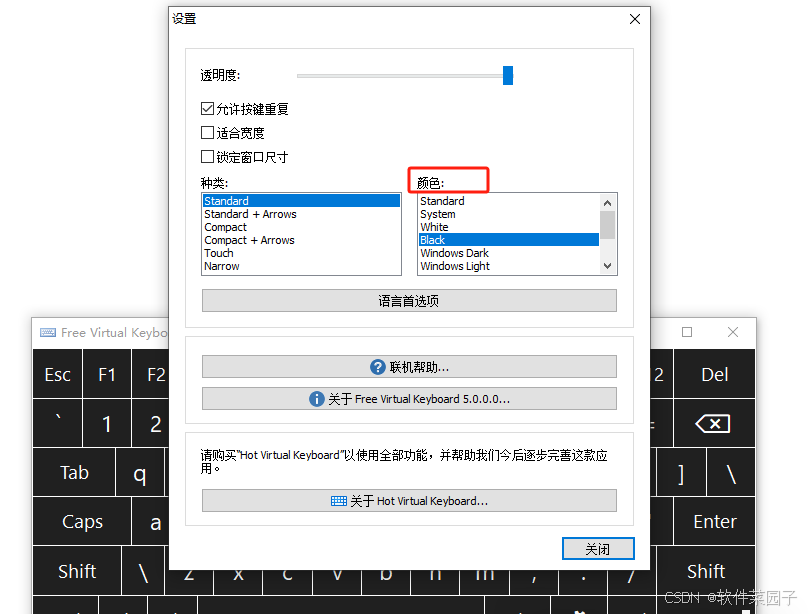Screen dimensions: 809x614
Task: Click the color list scroll up arrow
Action: (607, 203)
